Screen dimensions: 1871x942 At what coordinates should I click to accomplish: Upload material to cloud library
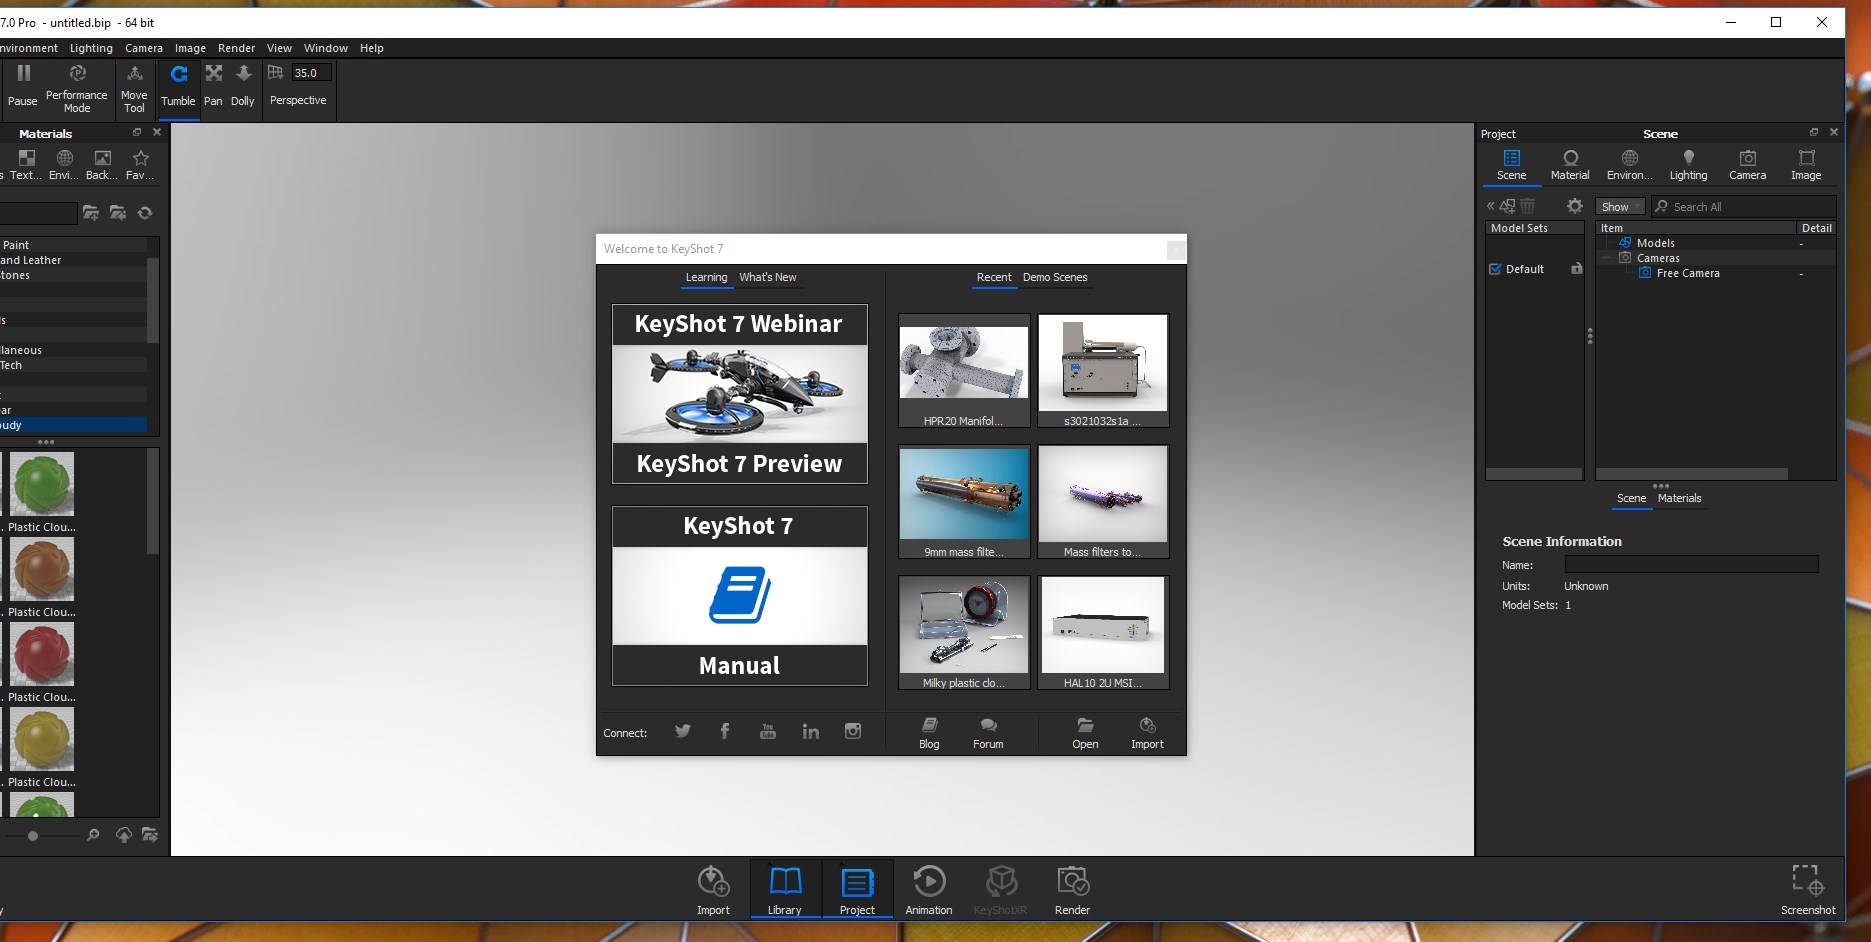124,835
